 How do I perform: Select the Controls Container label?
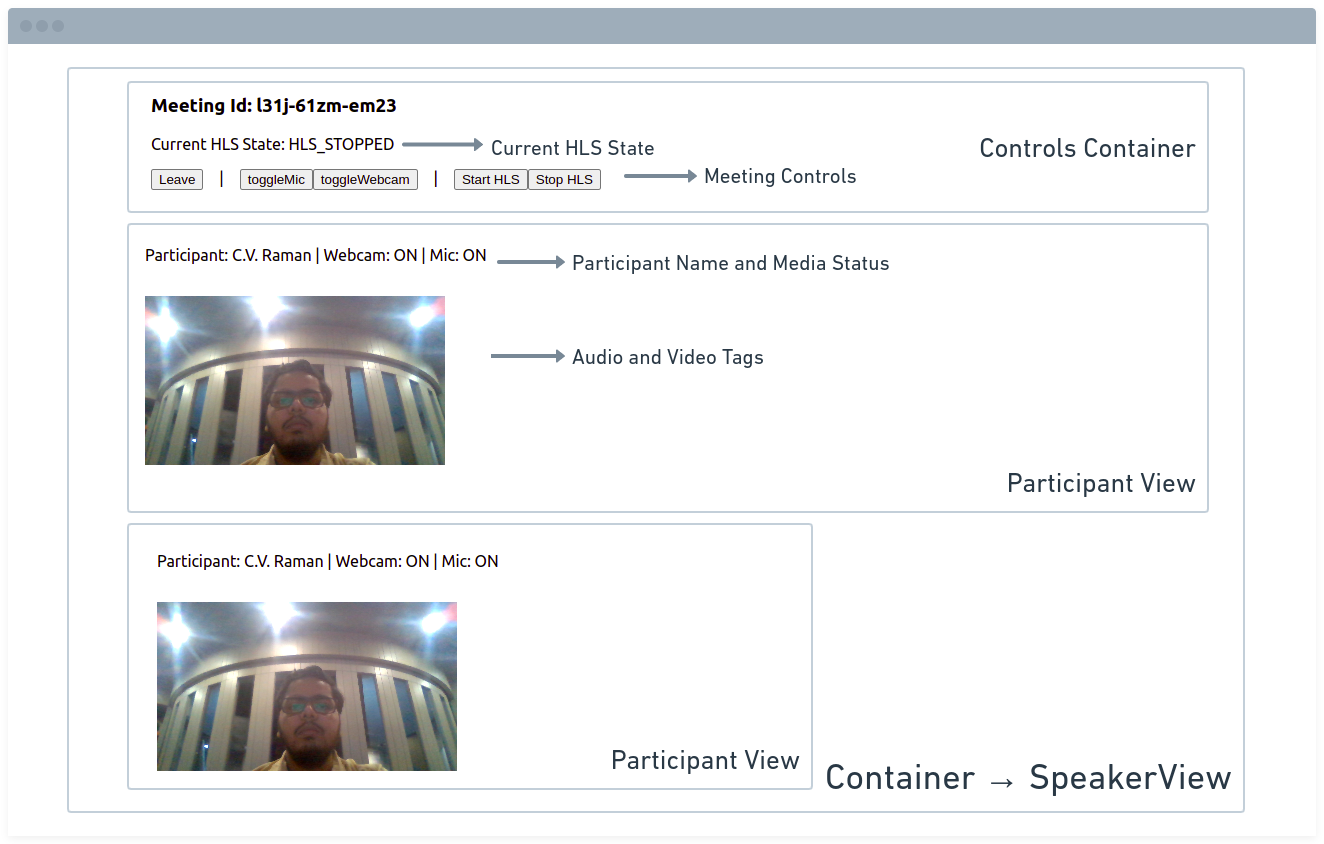[x=1087, y=149]
